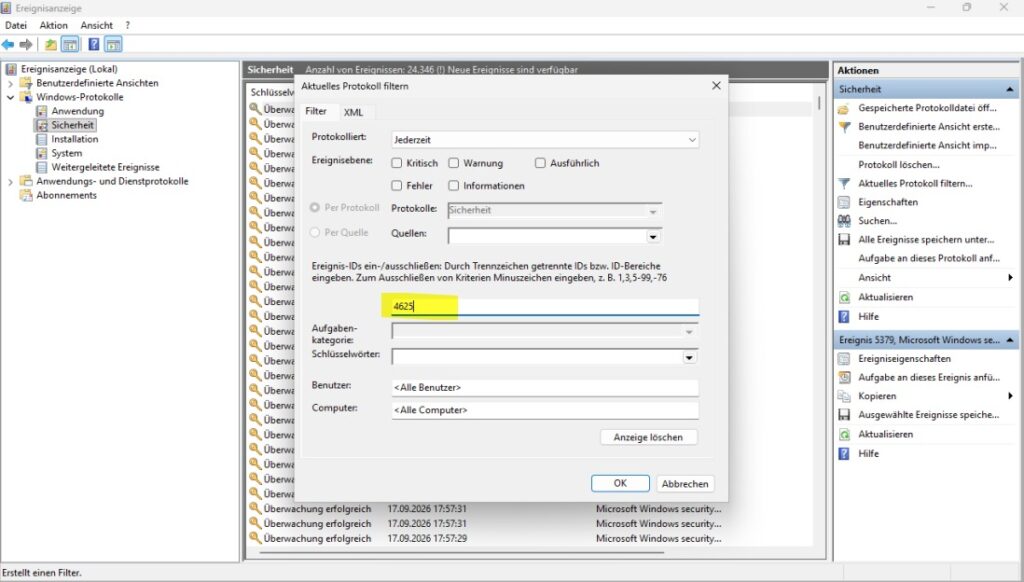
Task: Click the blue Help toolbar icon
Action: click(93, 44)
